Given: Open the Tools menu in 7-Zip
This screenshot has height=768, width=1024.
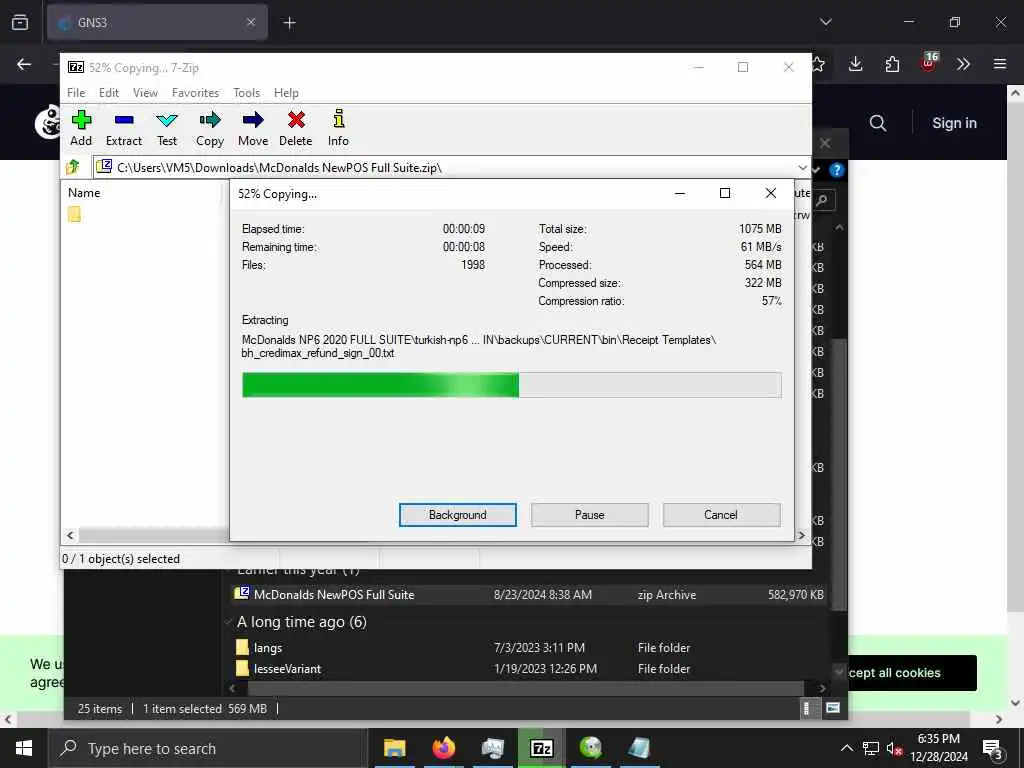Looking at the screenshot, I should pos(246,93).
